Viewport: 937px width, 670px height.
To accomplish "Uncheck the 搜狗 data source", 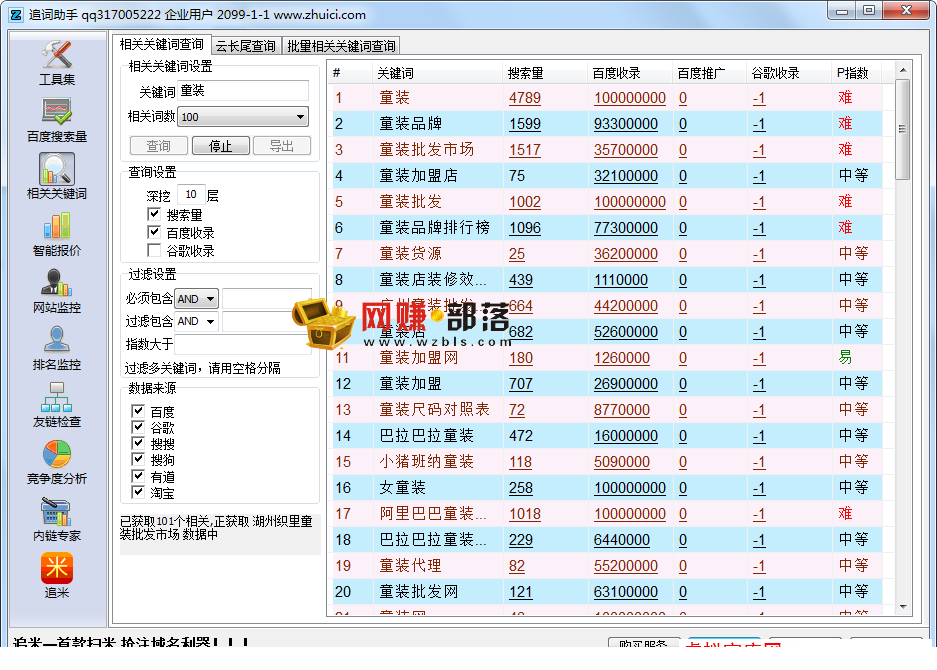I will coord(138,459).
